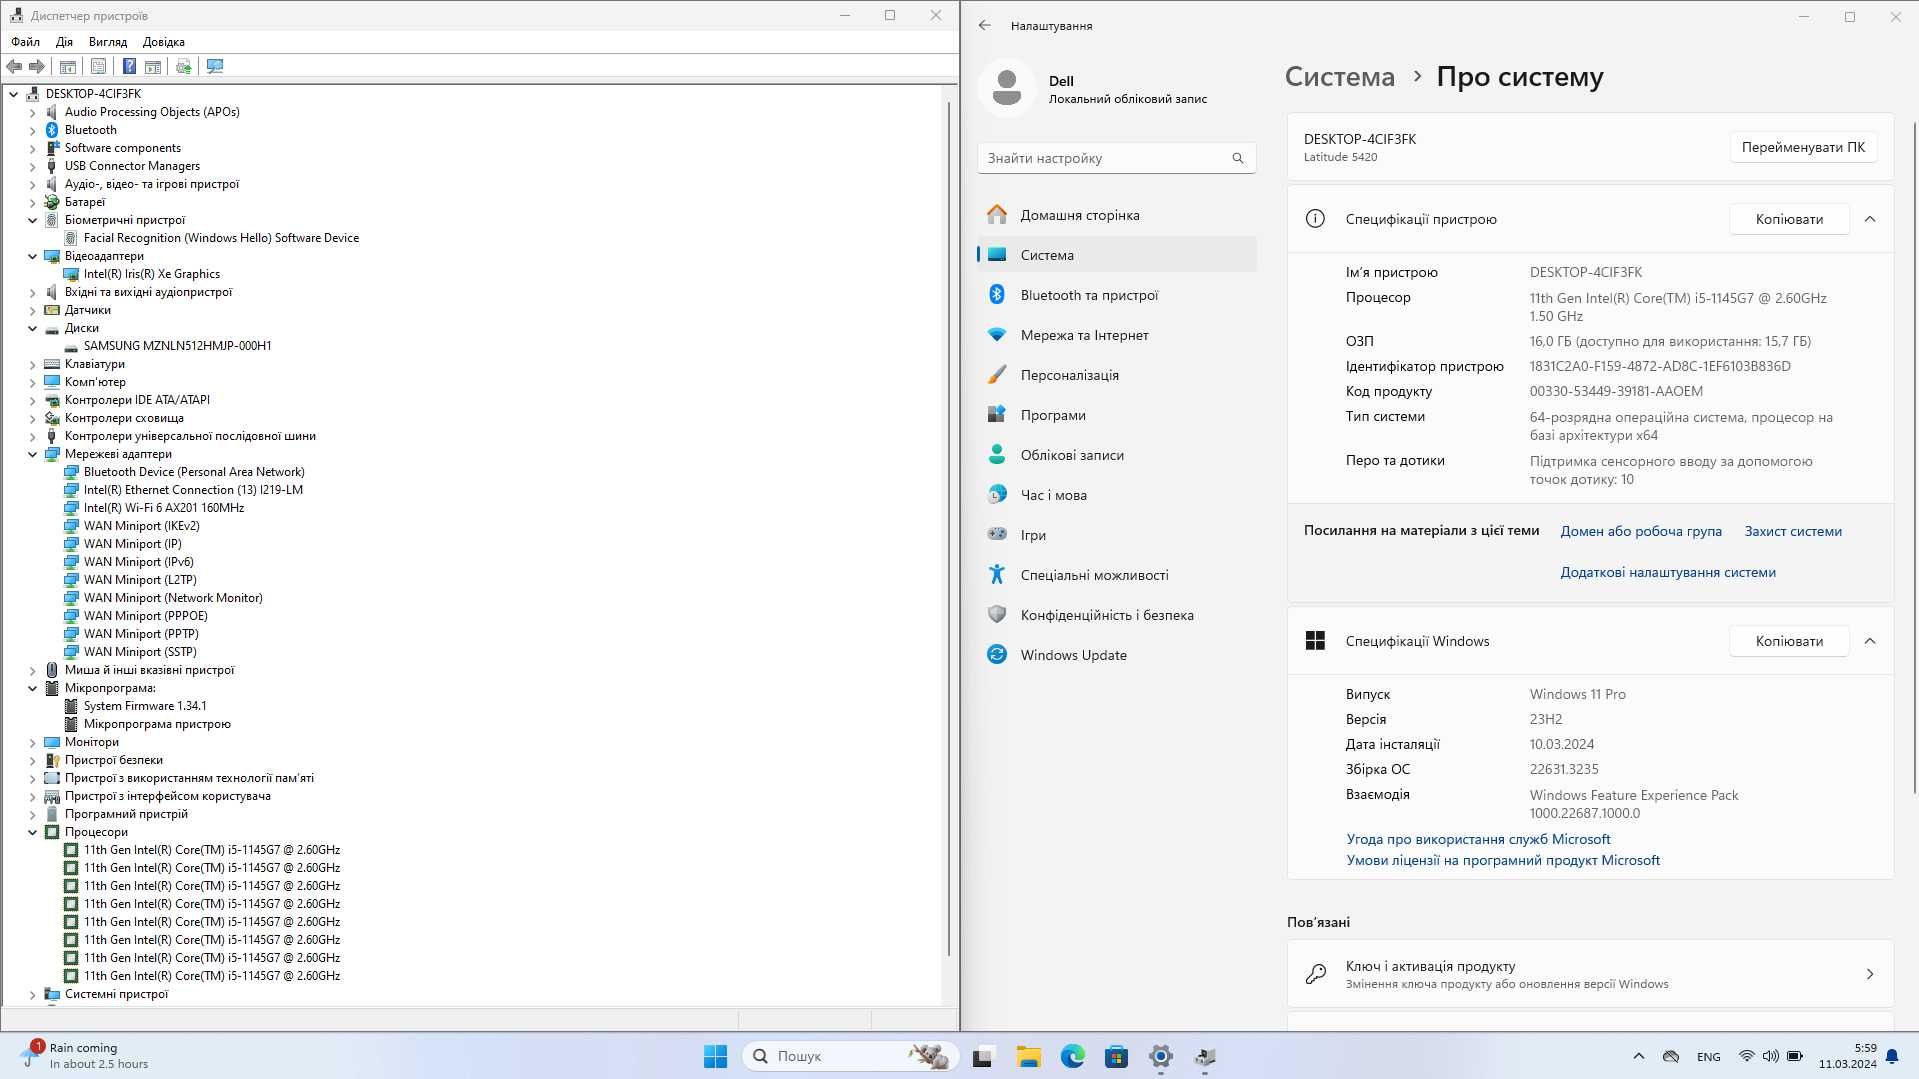Click Копіювати for device specifications
The image size is (1919, 1079).
point(1789,219)
